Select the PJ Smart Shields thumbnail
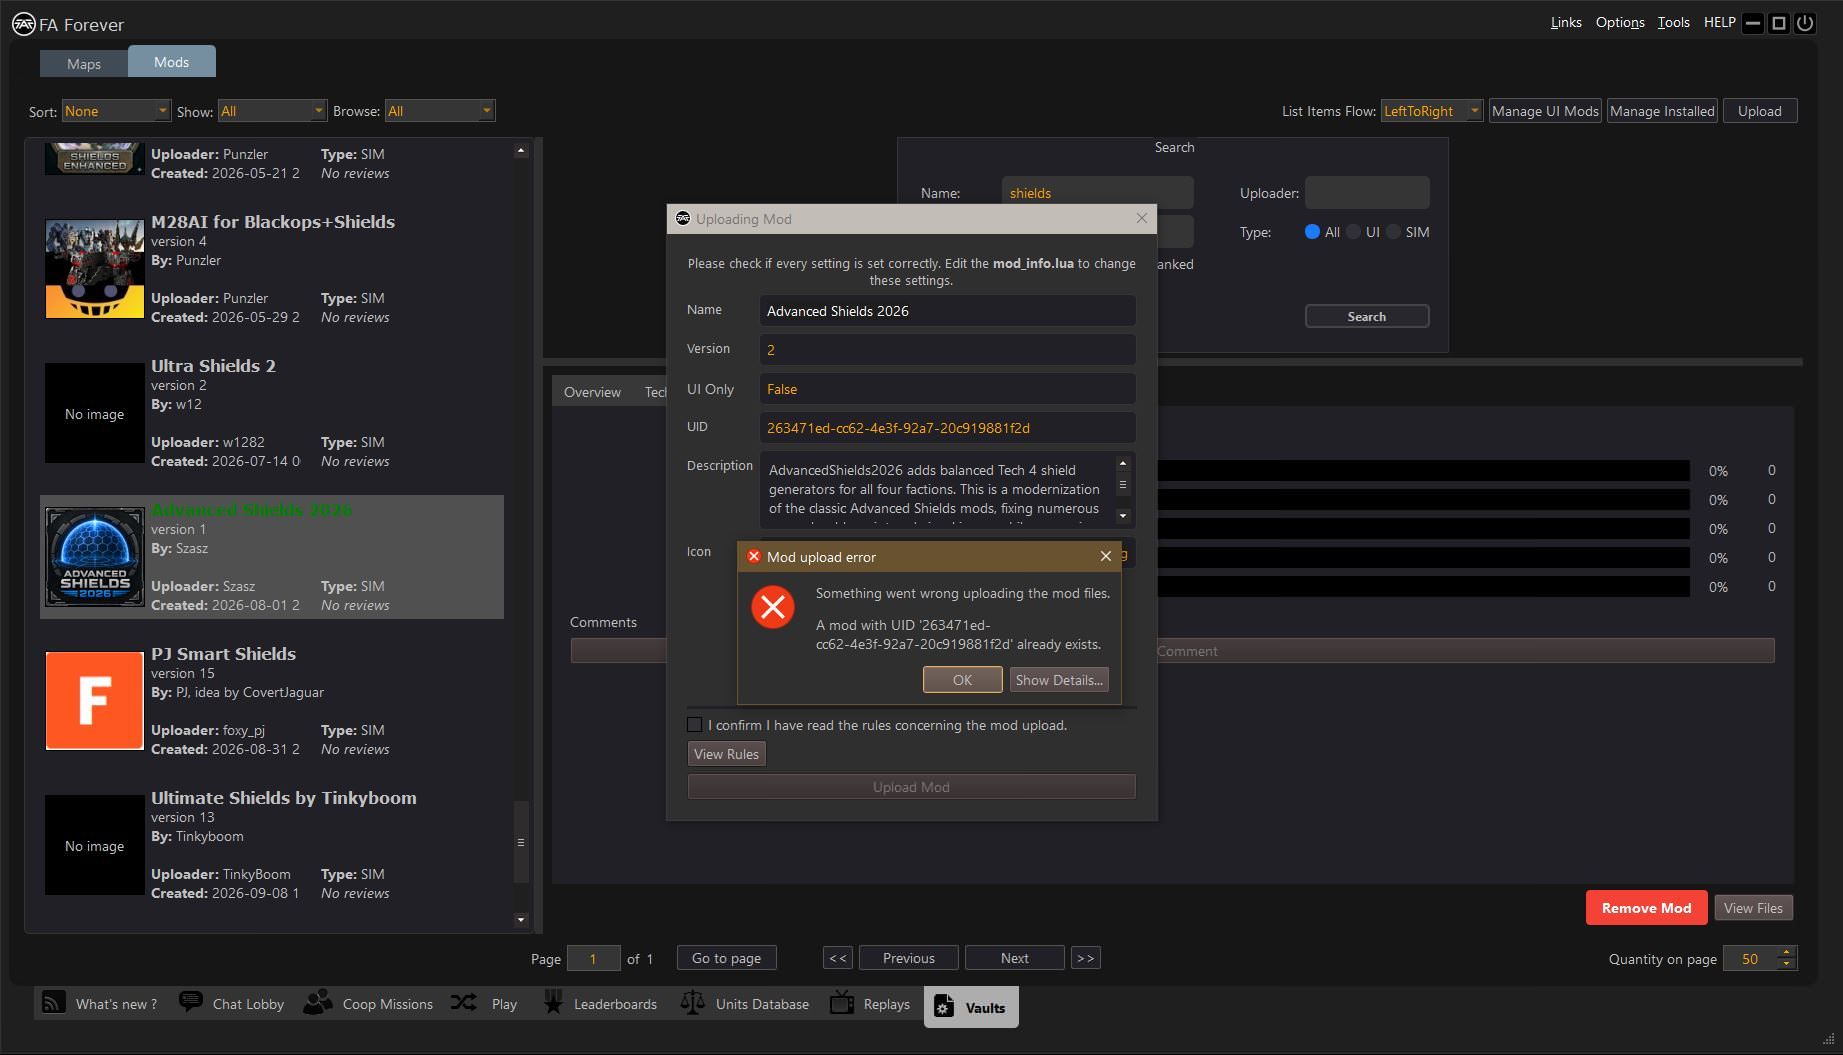1843x1055 pixels. 95,701
